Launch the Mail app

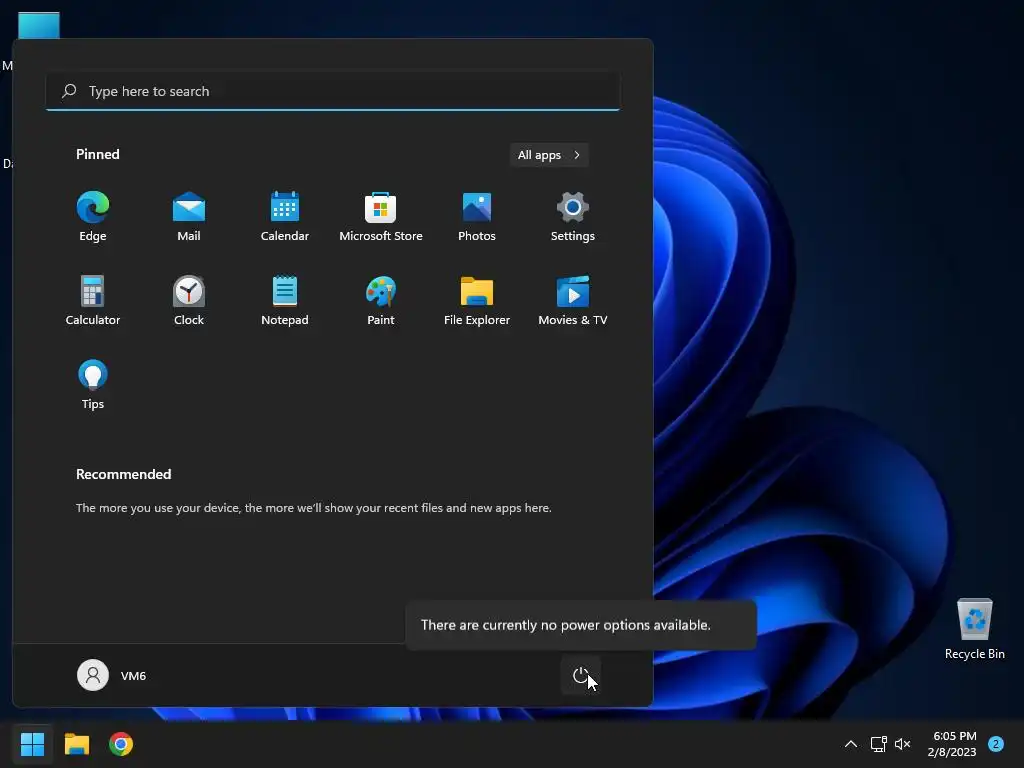click(189, 217)
